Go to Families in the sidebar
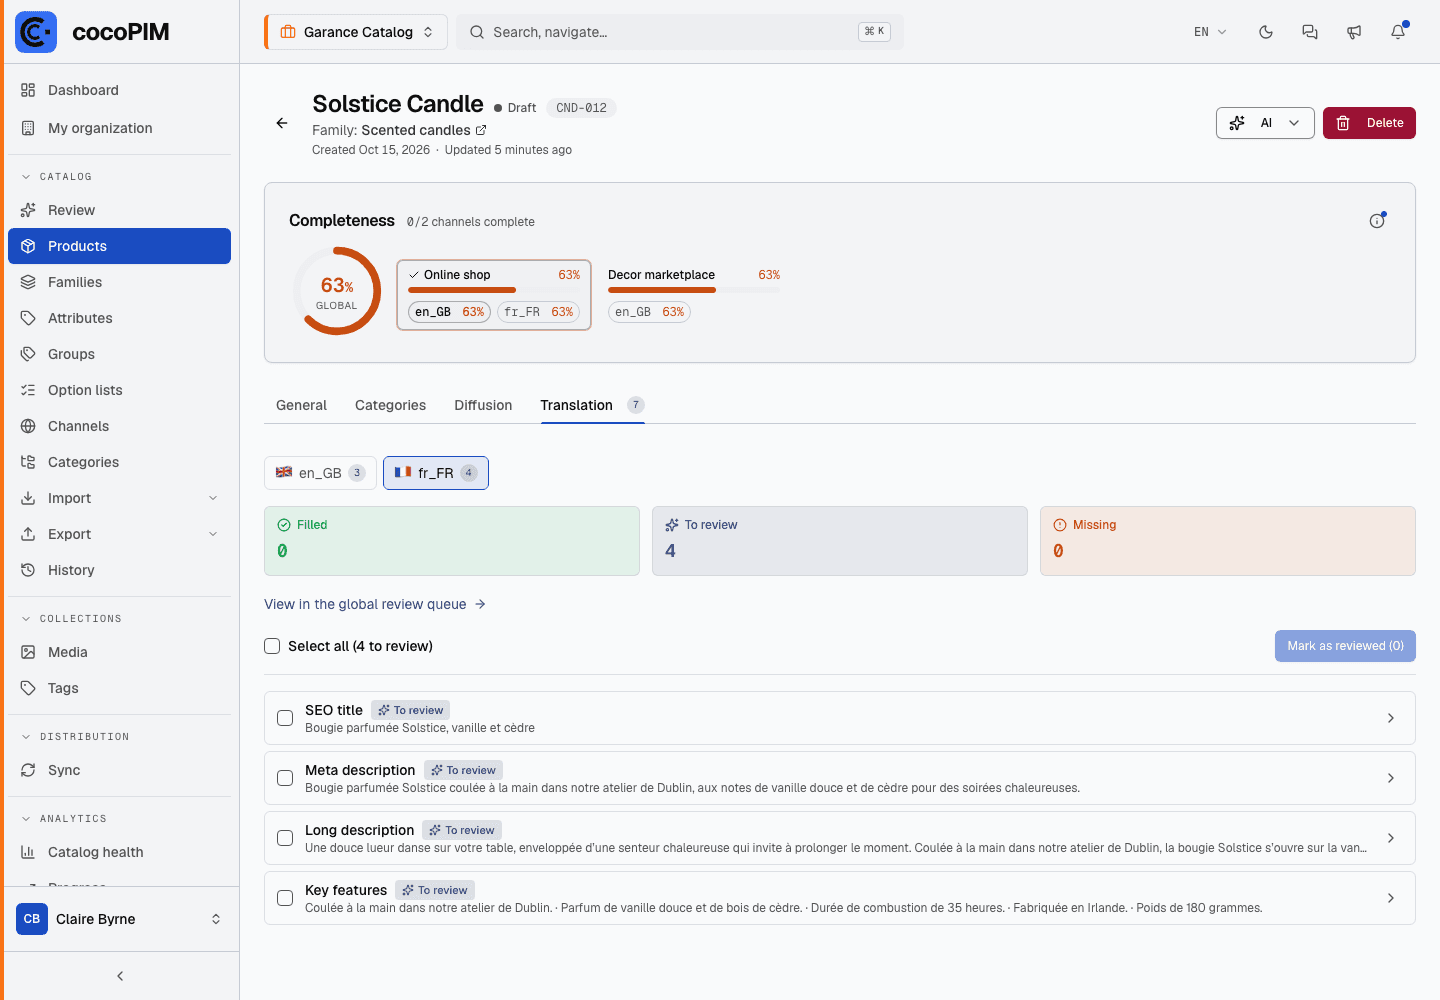Image resolution: width=1440 pixels, height=1000 pixels. pos(120,282)
